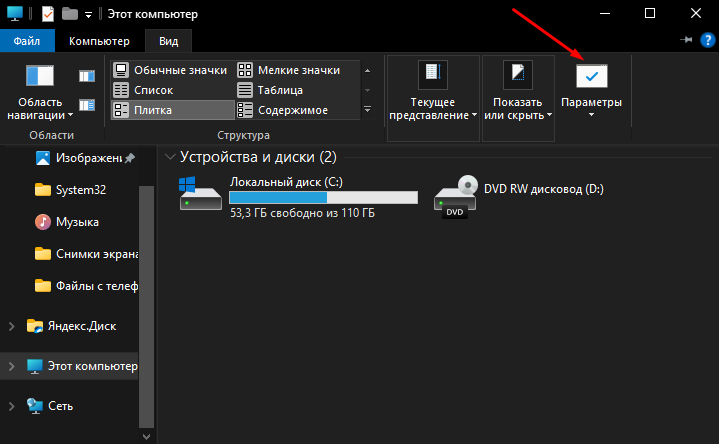
Task: Click the quick access New folder icon
Action: (x=70, y=14)
